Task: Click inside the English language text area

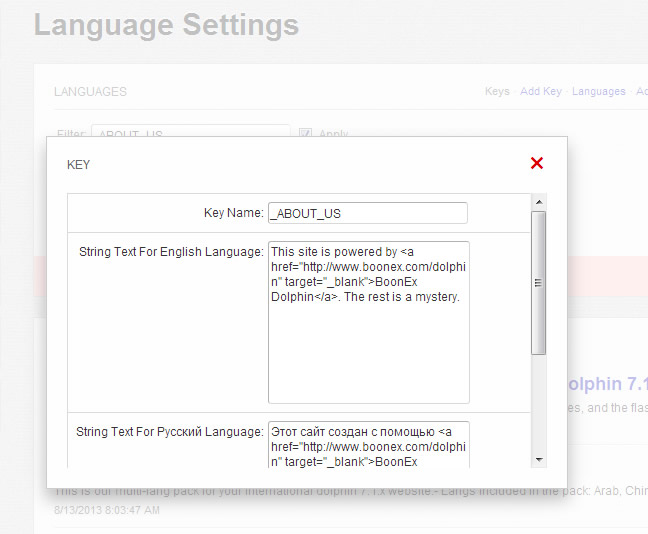Action: [368, 321]
